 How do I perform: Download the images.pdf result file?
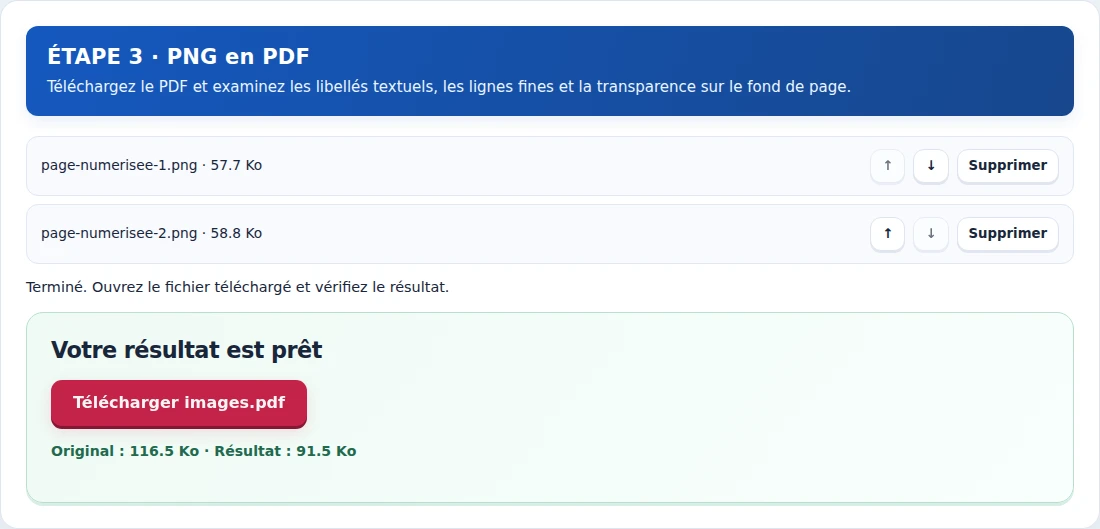pyautogui.click(x=179, y=403)
